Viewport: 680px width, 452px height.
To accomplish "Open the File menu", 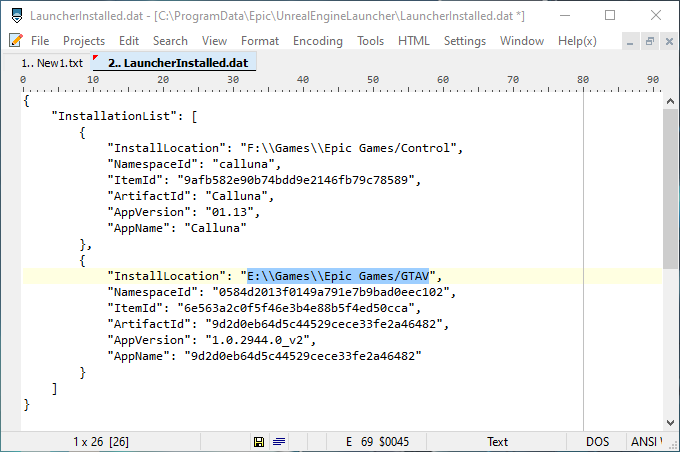I will (40, 41).
